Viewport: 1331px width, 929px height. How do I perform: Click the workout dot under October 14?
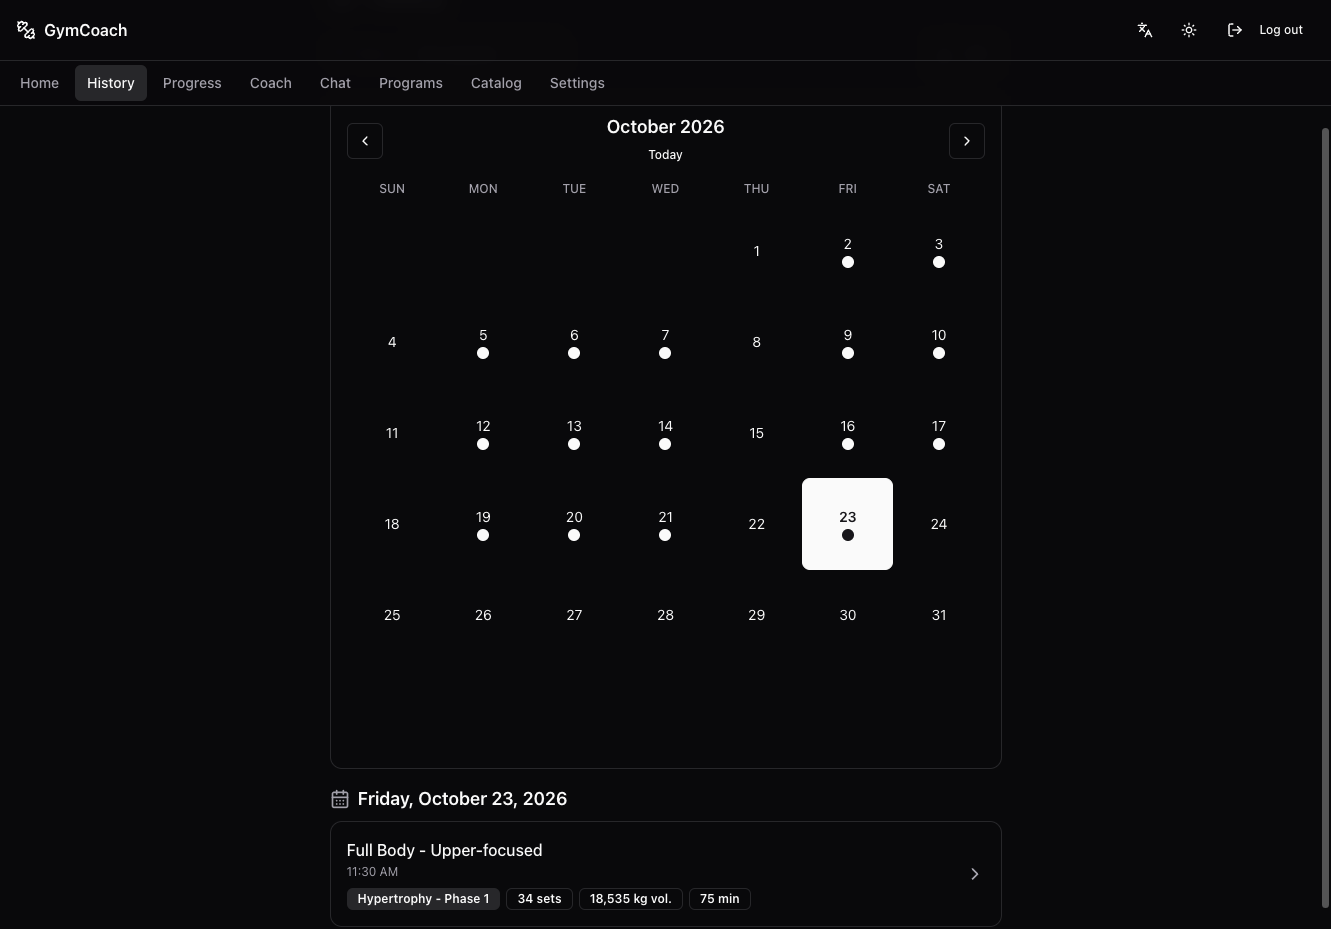(x=665, y=444)
